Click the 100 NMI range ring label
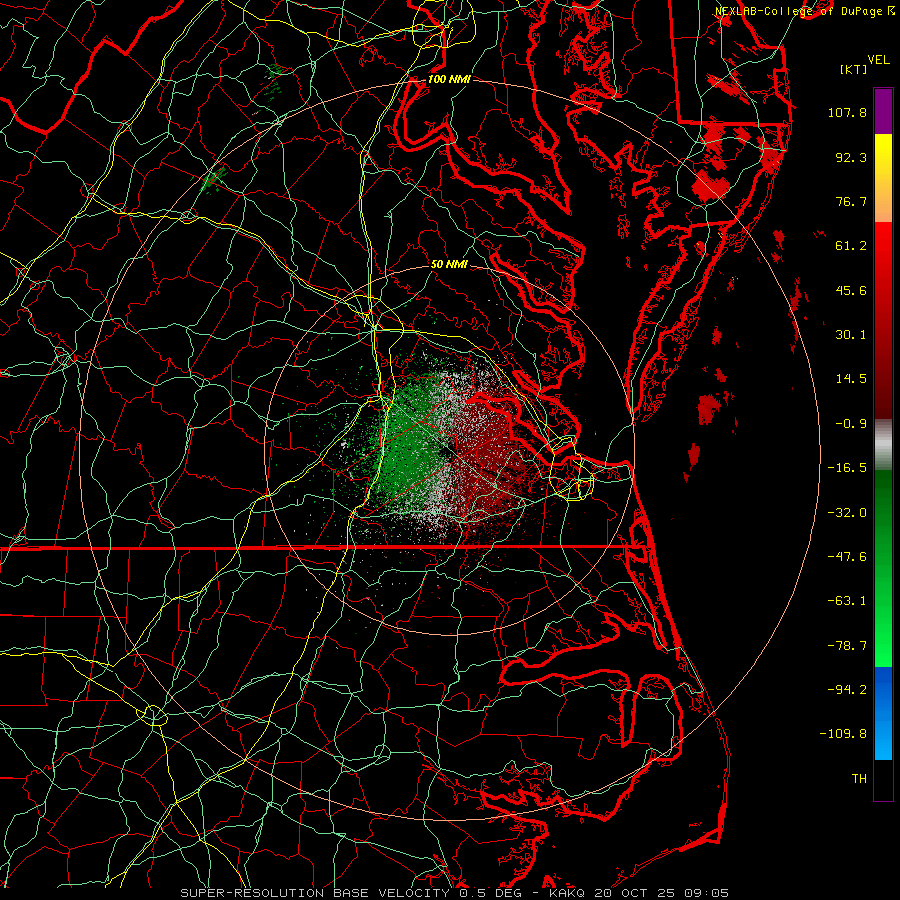 [449, 79]
